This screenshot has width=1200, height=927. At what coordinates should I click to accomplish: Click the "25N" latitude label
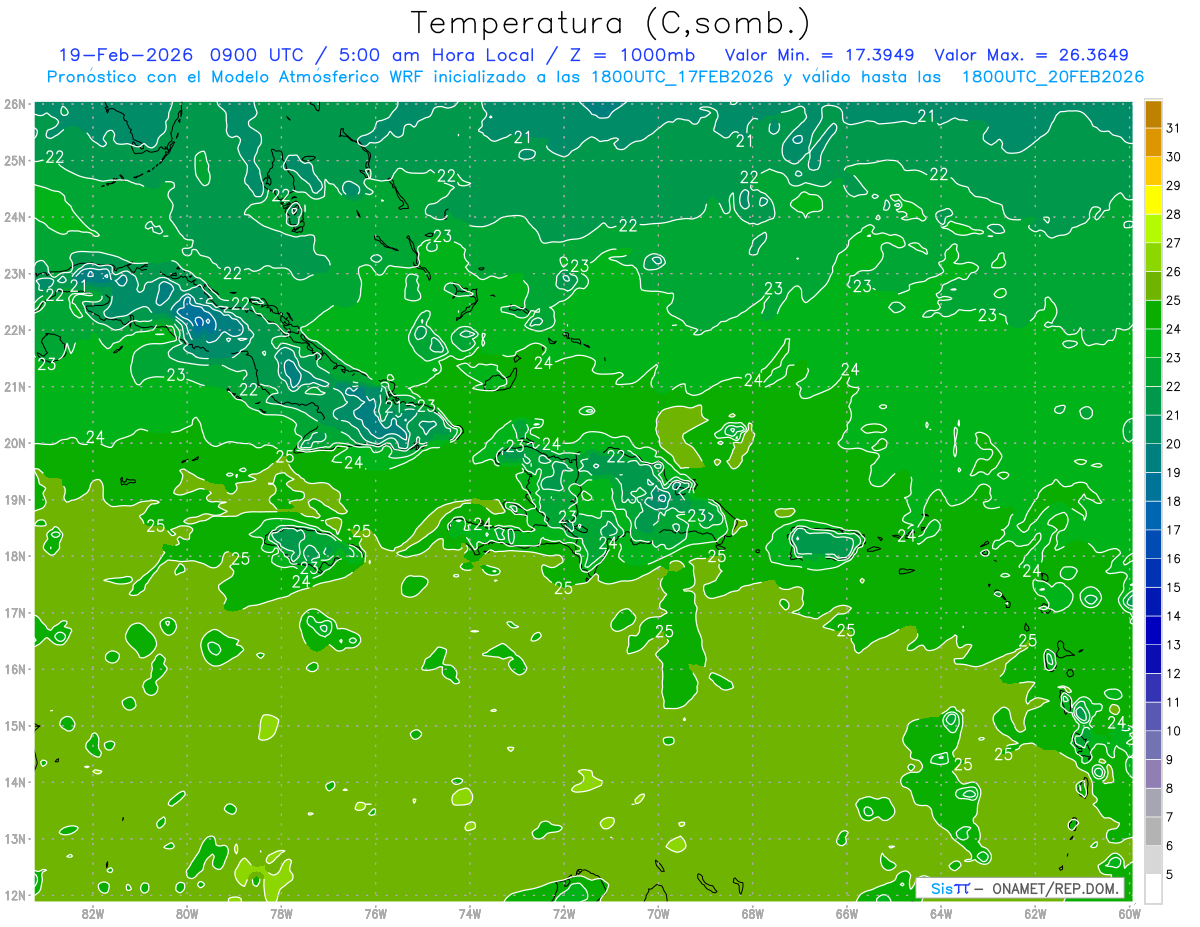pyautogui.click(x=13, y=160)
